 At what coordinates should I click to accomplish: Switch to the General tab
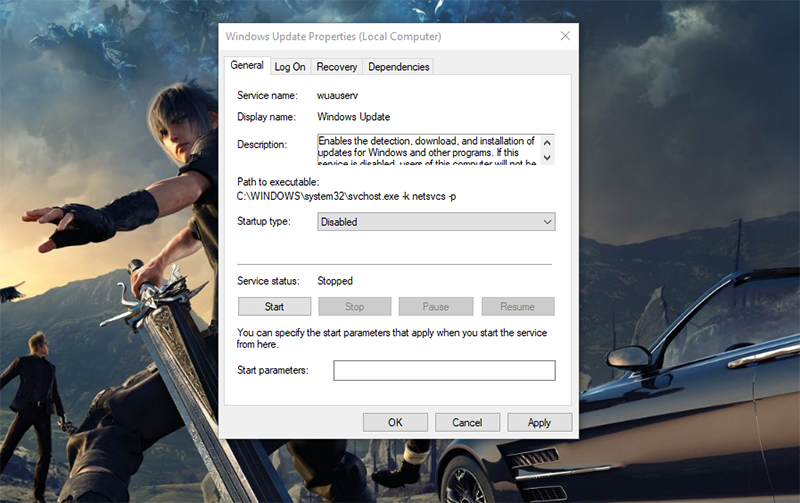(x=247, y=65)
